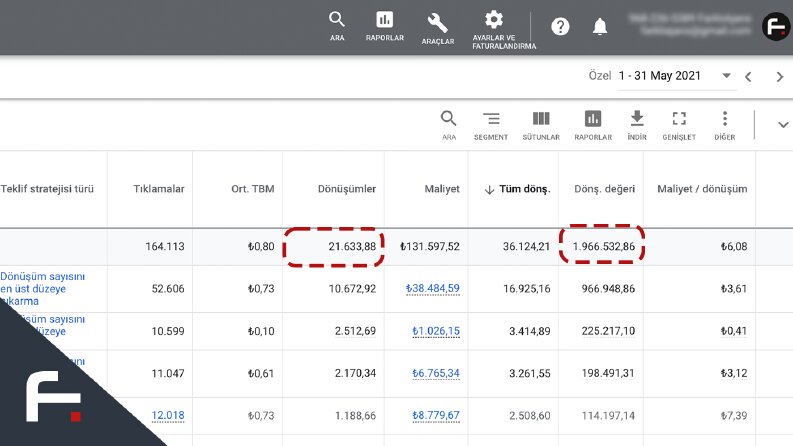Open the Araçlar wrench menu
The width and height of the screenshot is (793, 446).
(437, 28)
